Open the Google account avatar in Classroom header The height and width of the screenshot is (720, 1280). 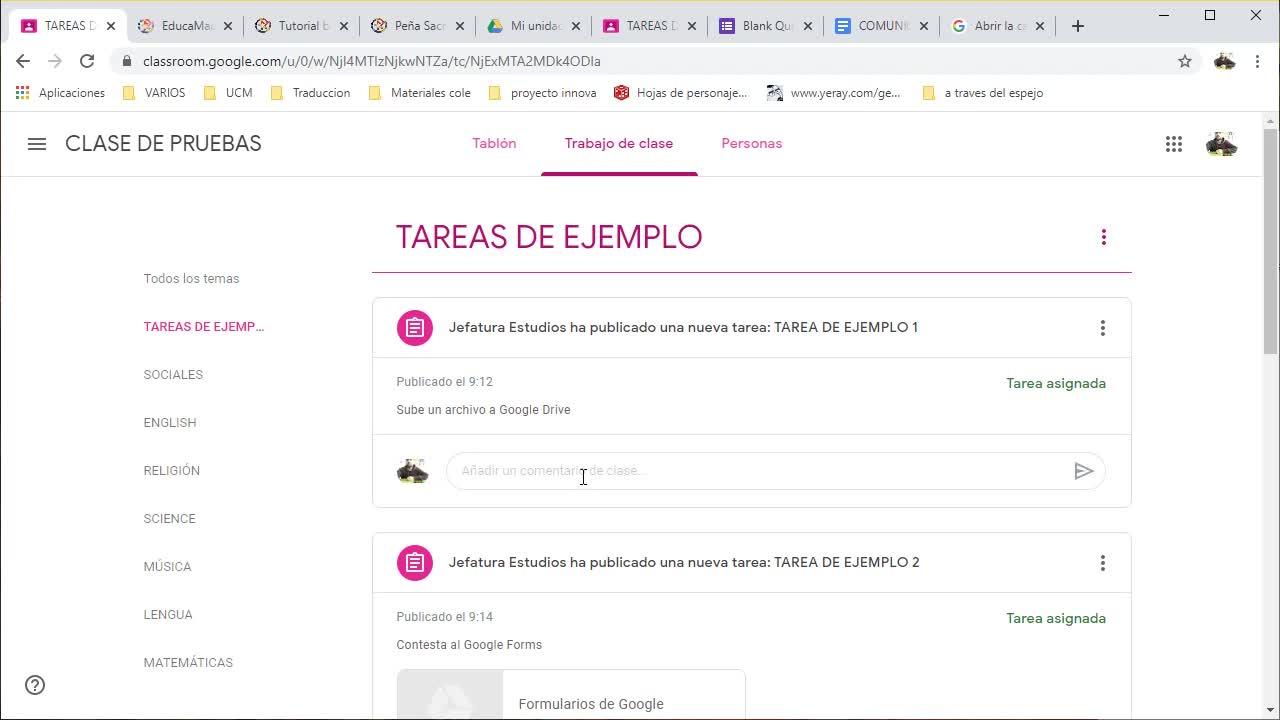1222,144
